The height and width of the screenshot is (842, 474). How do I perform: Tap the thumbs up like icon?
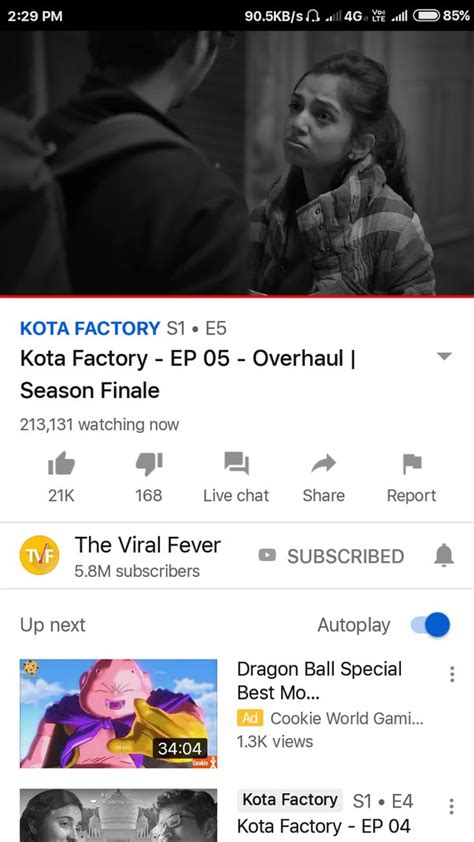pyautogui.click(x=61, y=463)
